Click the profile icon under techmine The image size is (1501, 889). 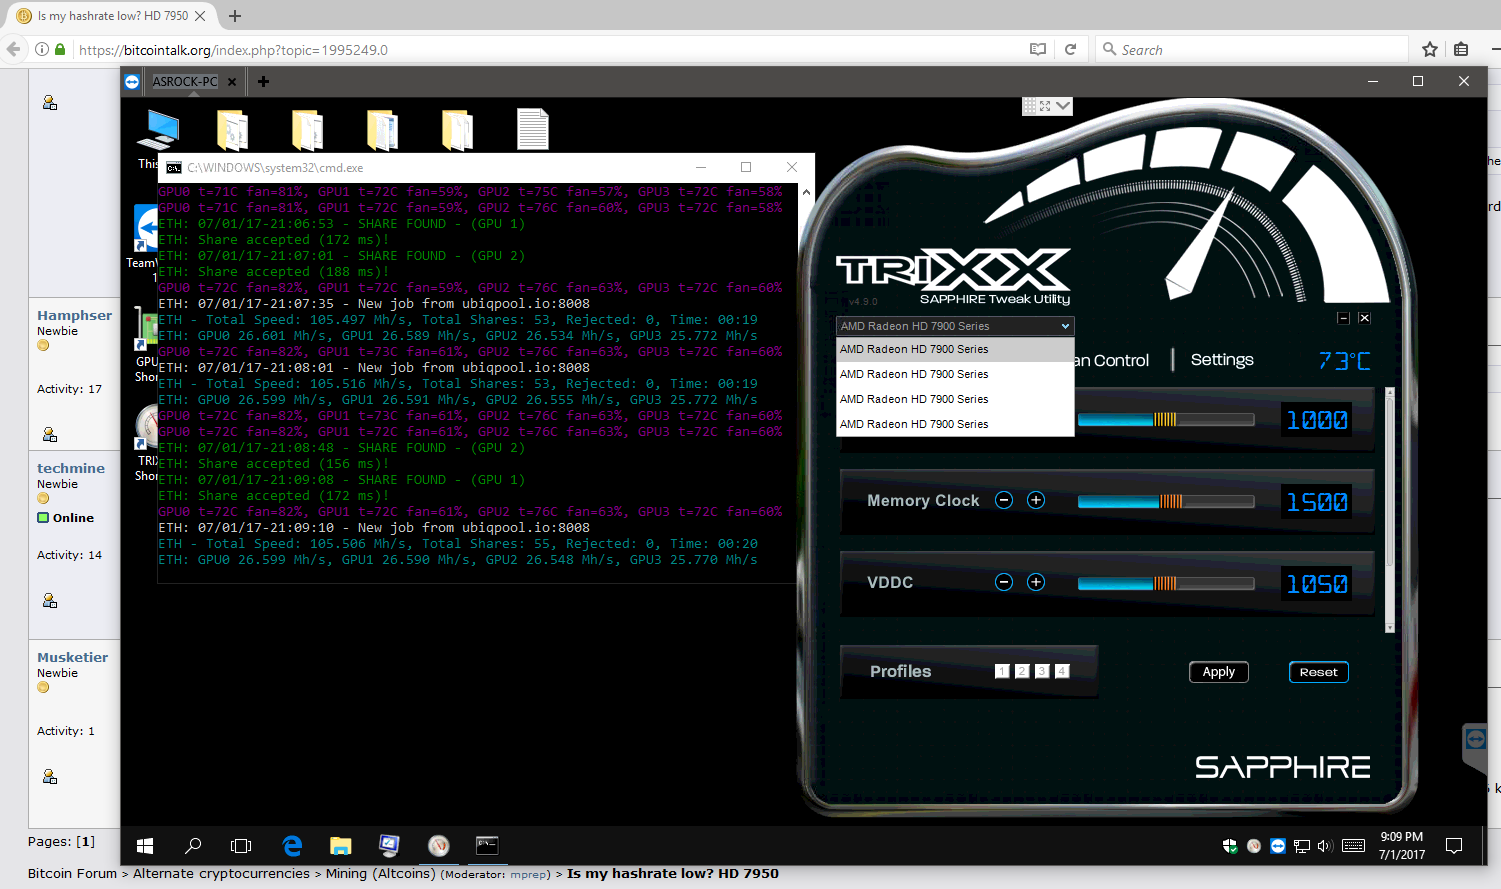pos(50,601)
